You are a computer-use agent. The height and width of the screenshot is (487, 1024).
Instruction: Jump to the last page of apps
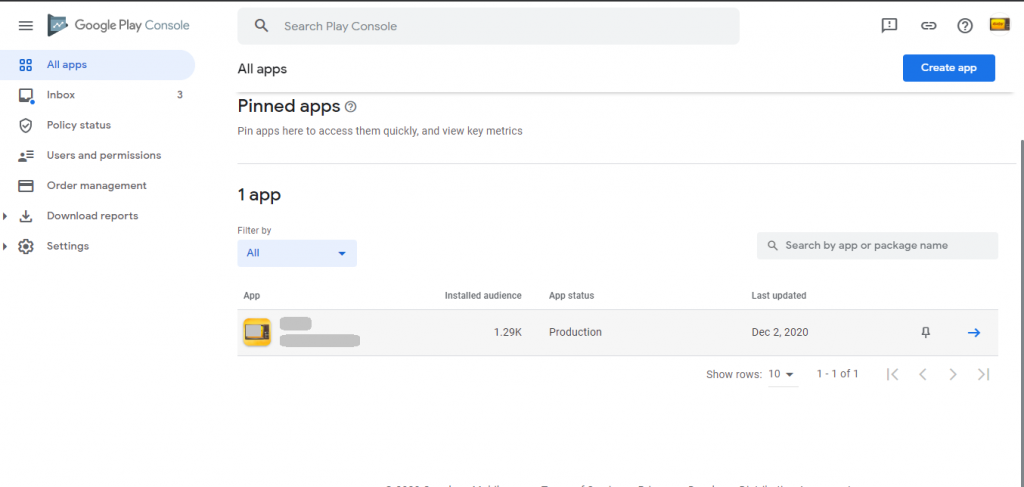983,374
